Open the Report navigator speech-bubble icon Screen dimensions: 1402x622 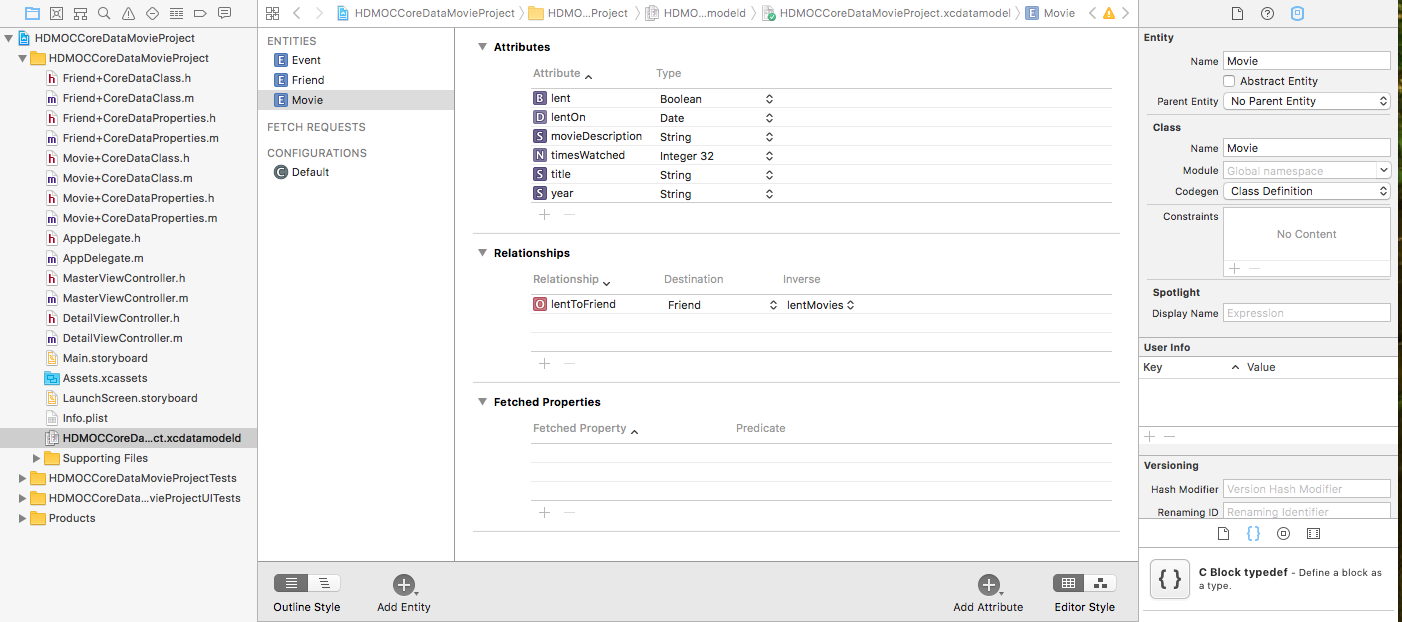[224, 13]
